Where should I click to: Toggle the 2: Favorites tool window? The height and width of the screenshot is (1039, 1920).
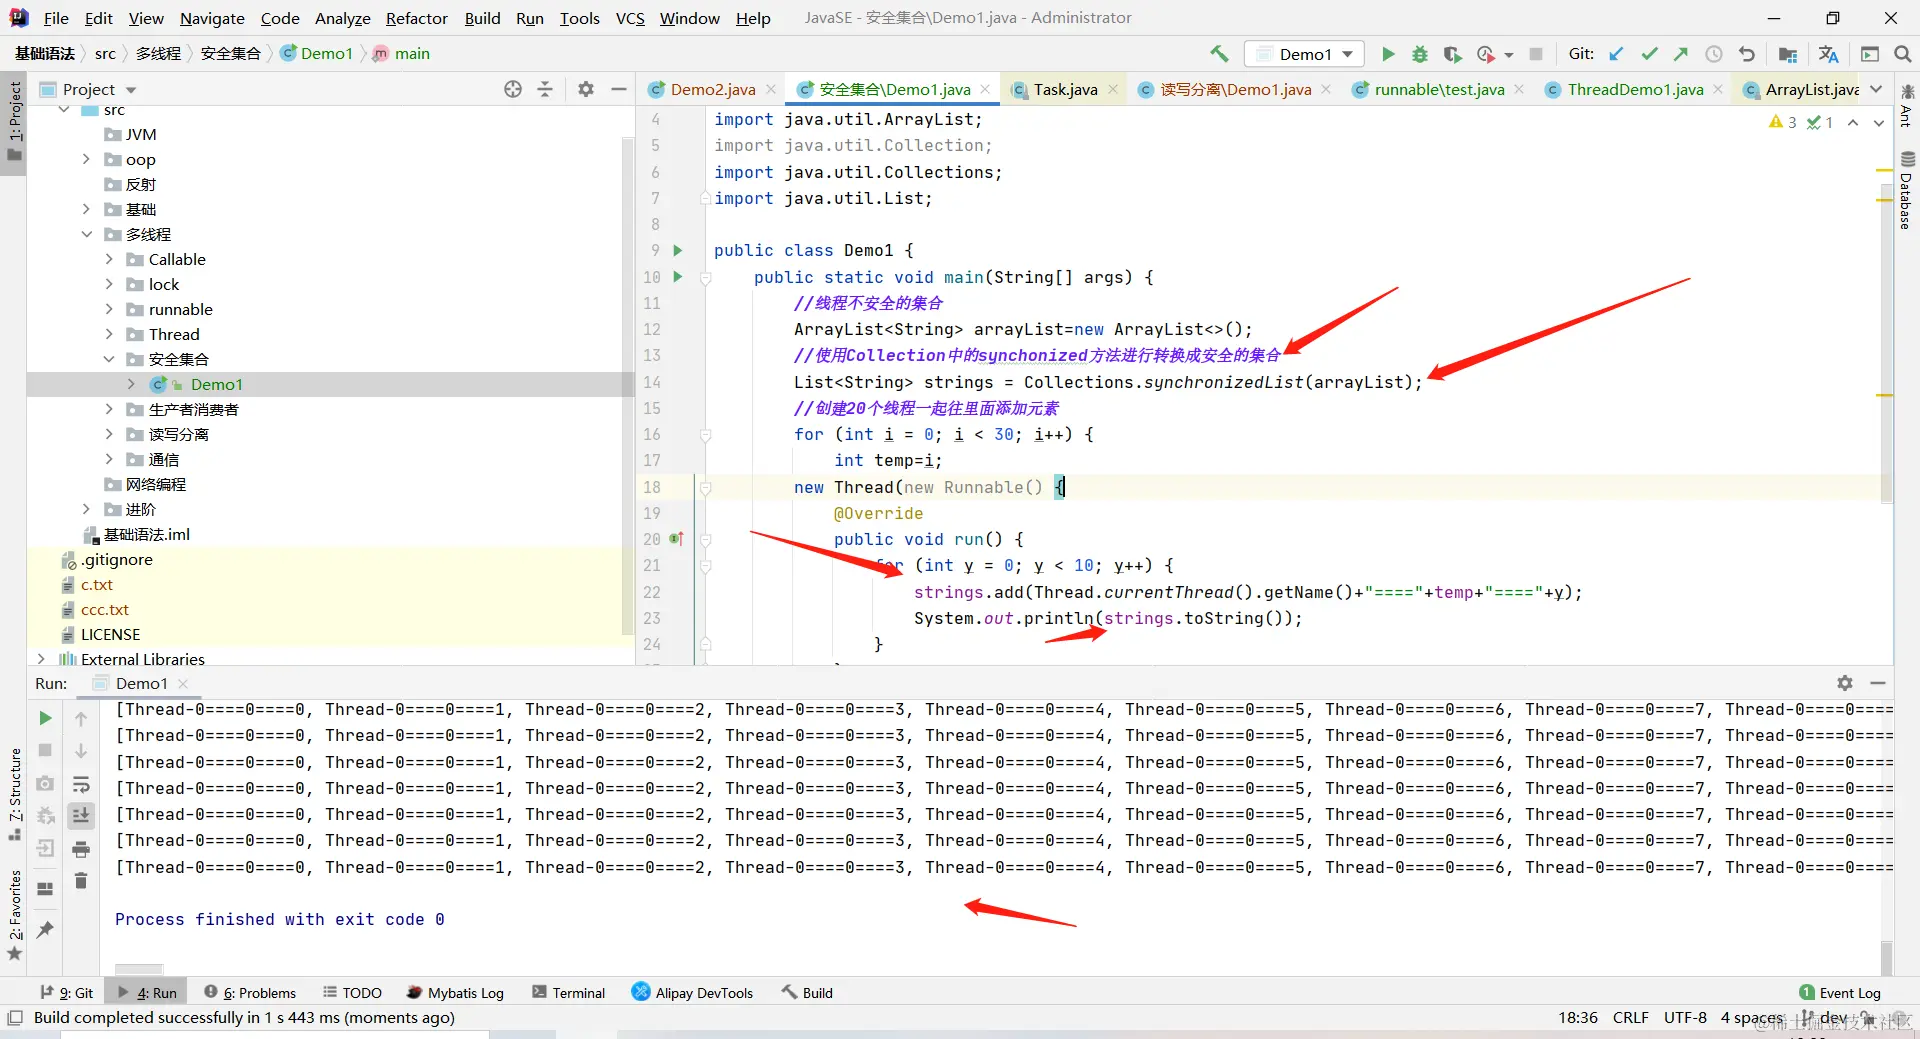click(14, 915)
